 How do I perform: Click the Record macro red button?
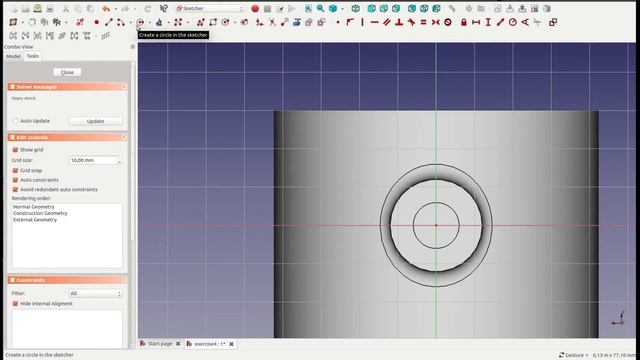click(255, 9)
